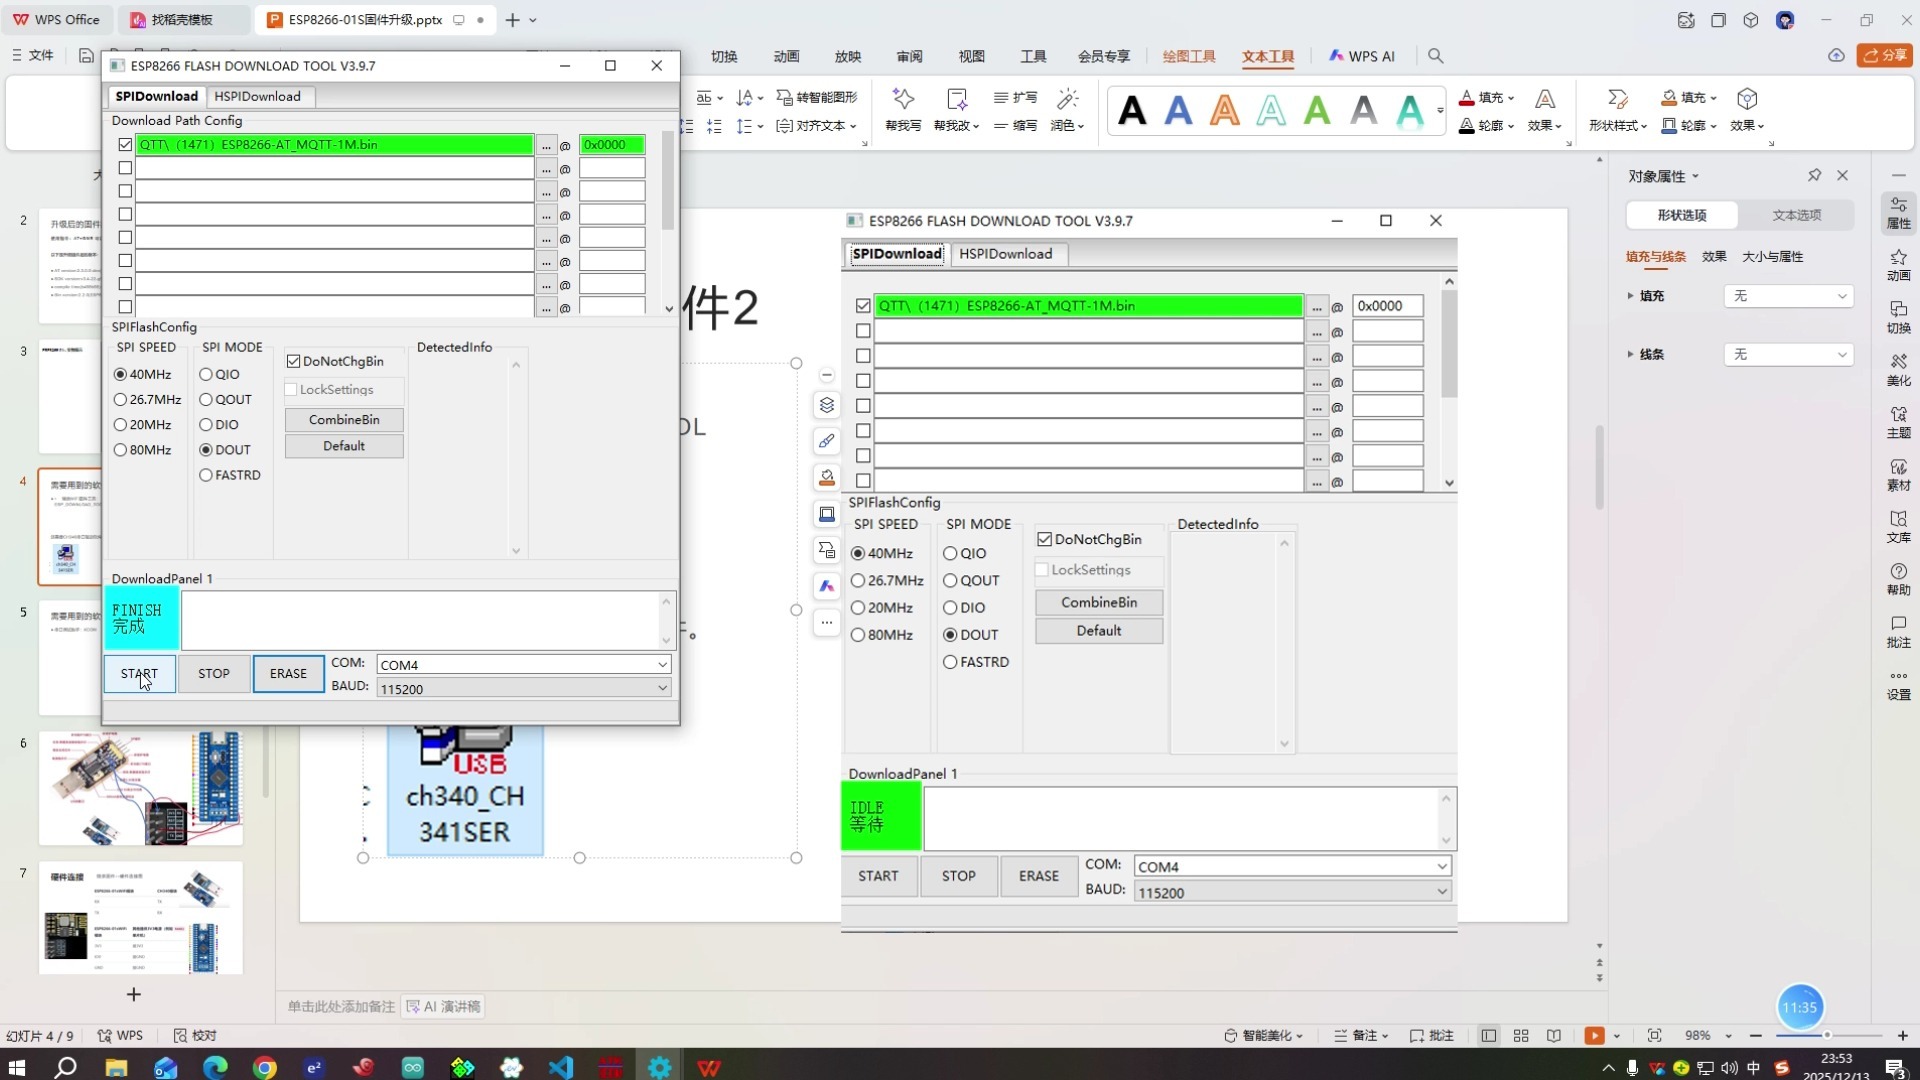Click the CombineBin button
This screenshot has height=1080, width=1920.
[344, 419]
